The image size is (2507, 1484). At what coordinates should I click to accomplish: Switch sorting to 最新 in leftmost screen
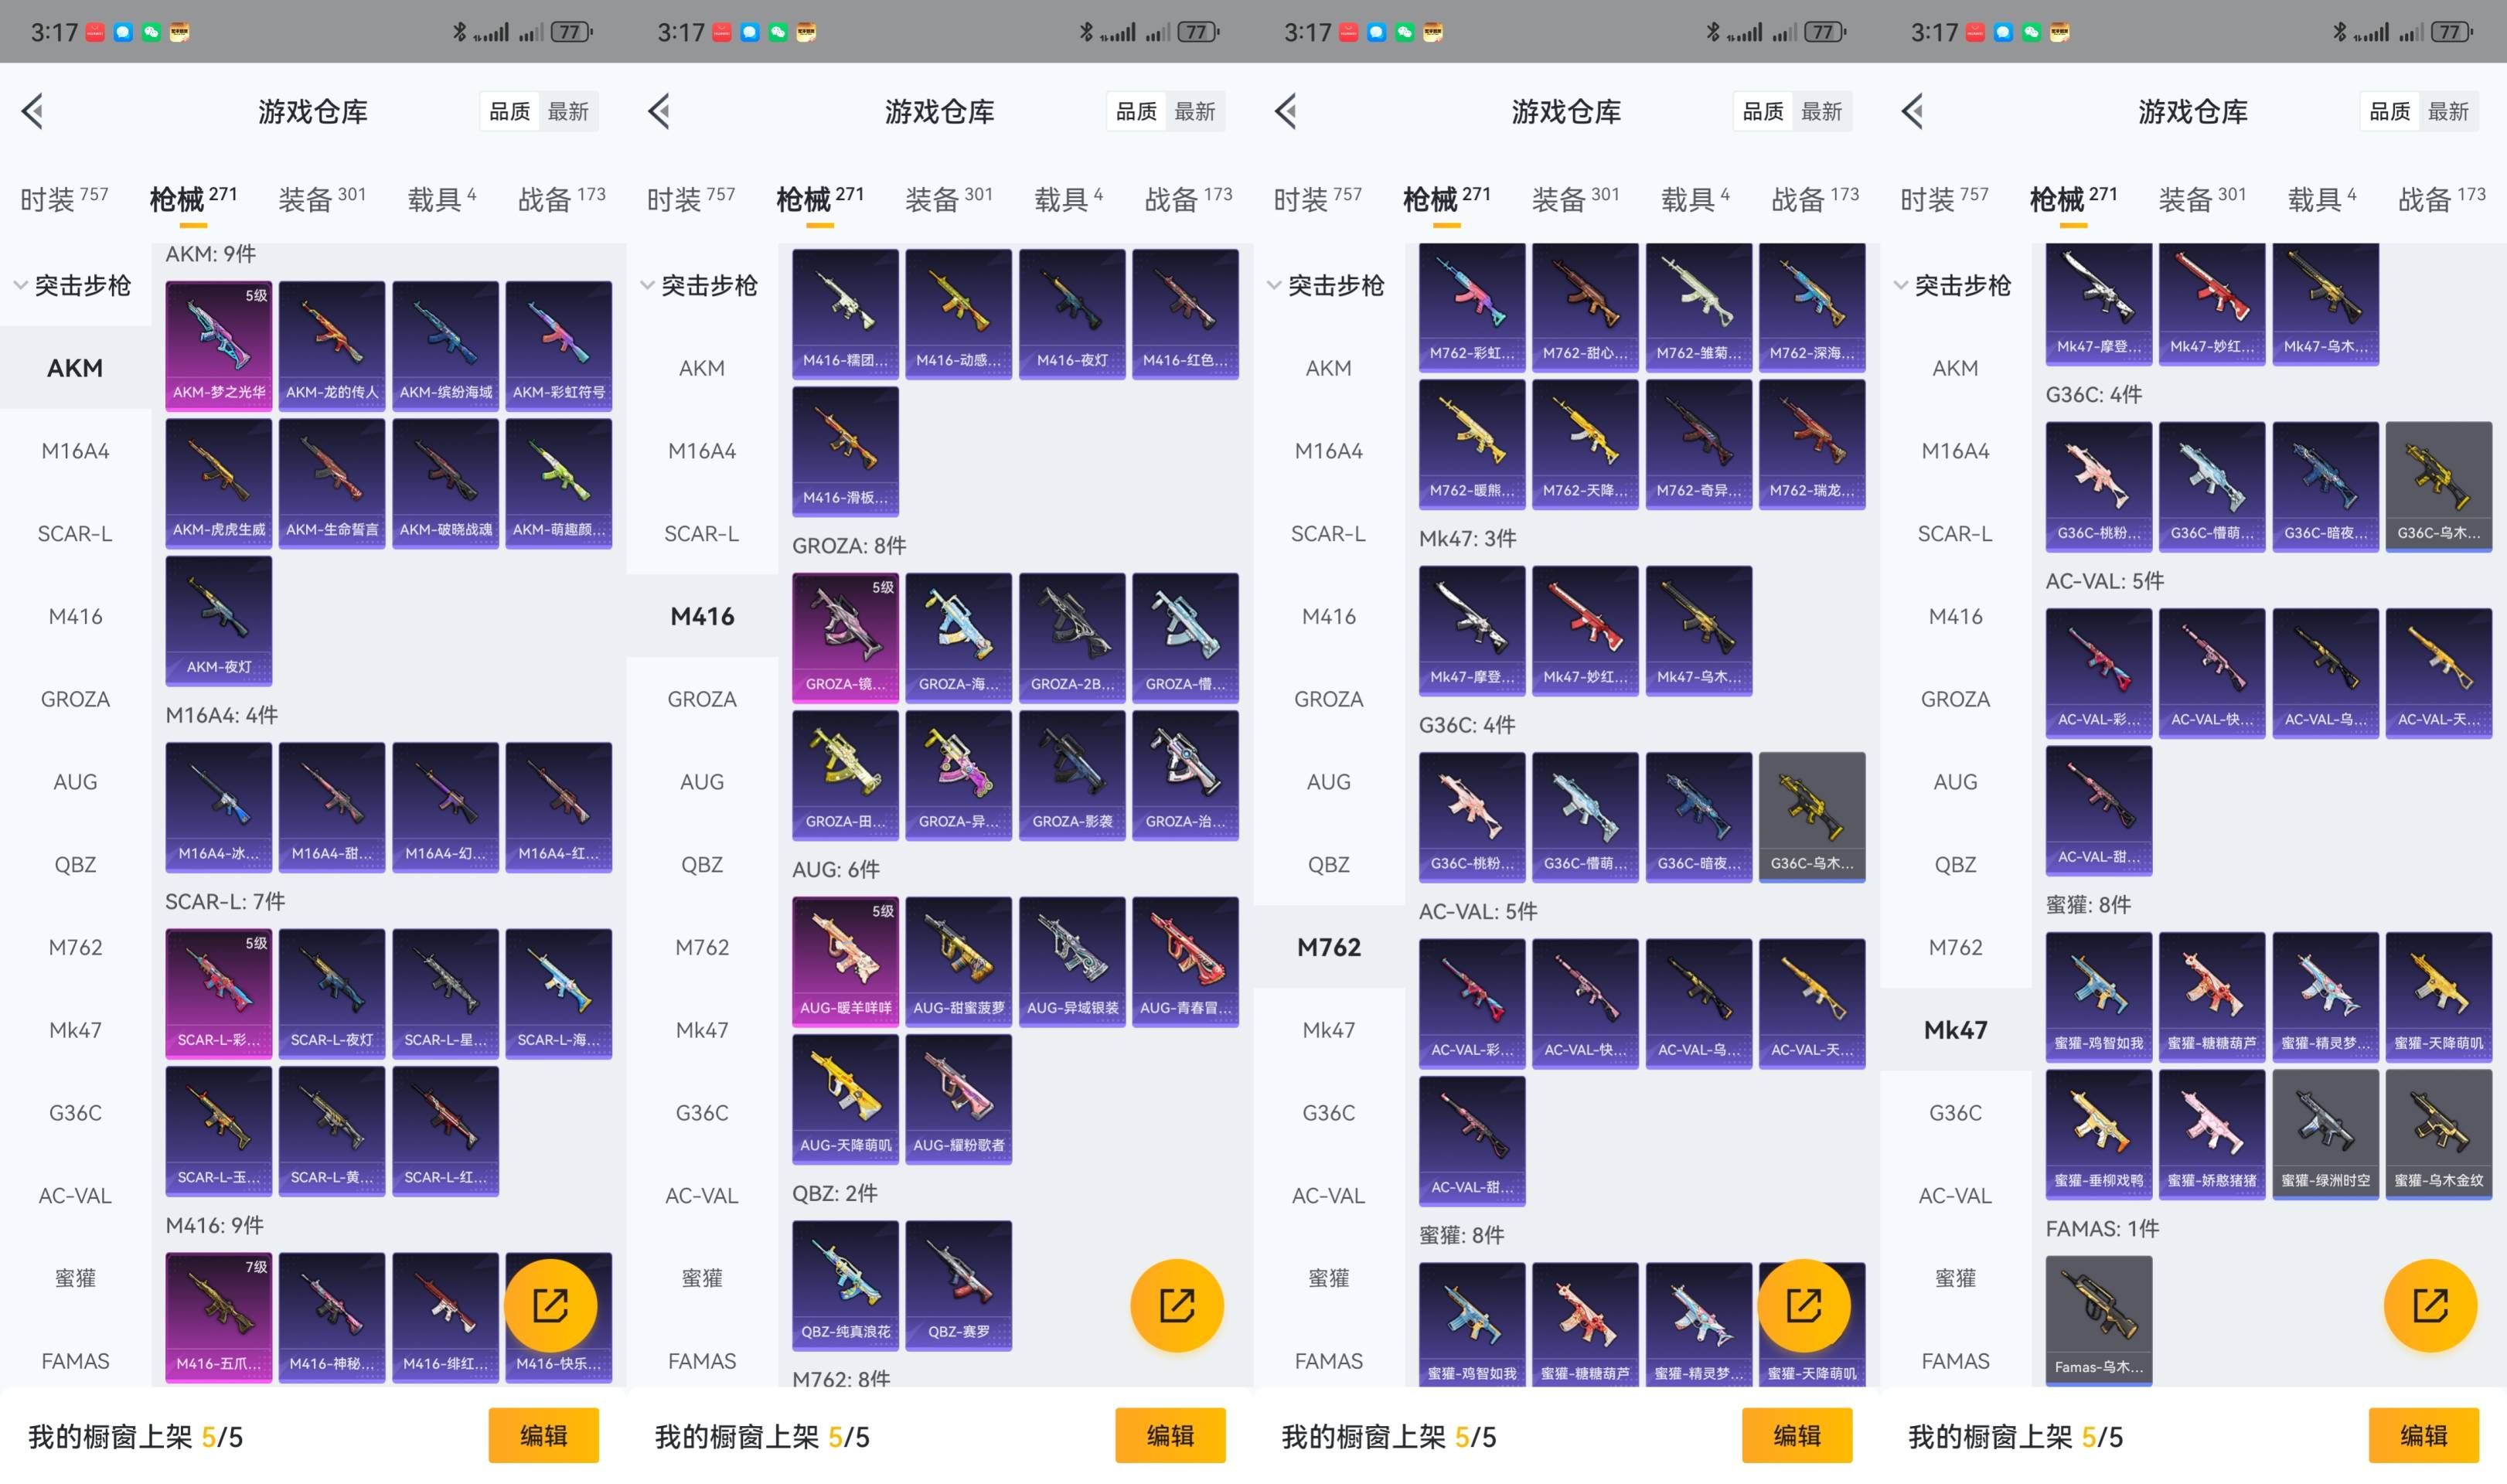point(568,112)
